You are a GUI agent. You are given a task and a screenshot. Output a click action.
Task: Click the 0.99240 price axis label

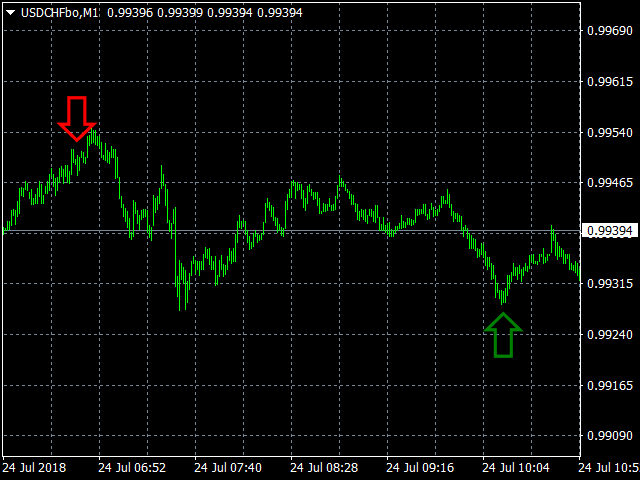[610, 335]
